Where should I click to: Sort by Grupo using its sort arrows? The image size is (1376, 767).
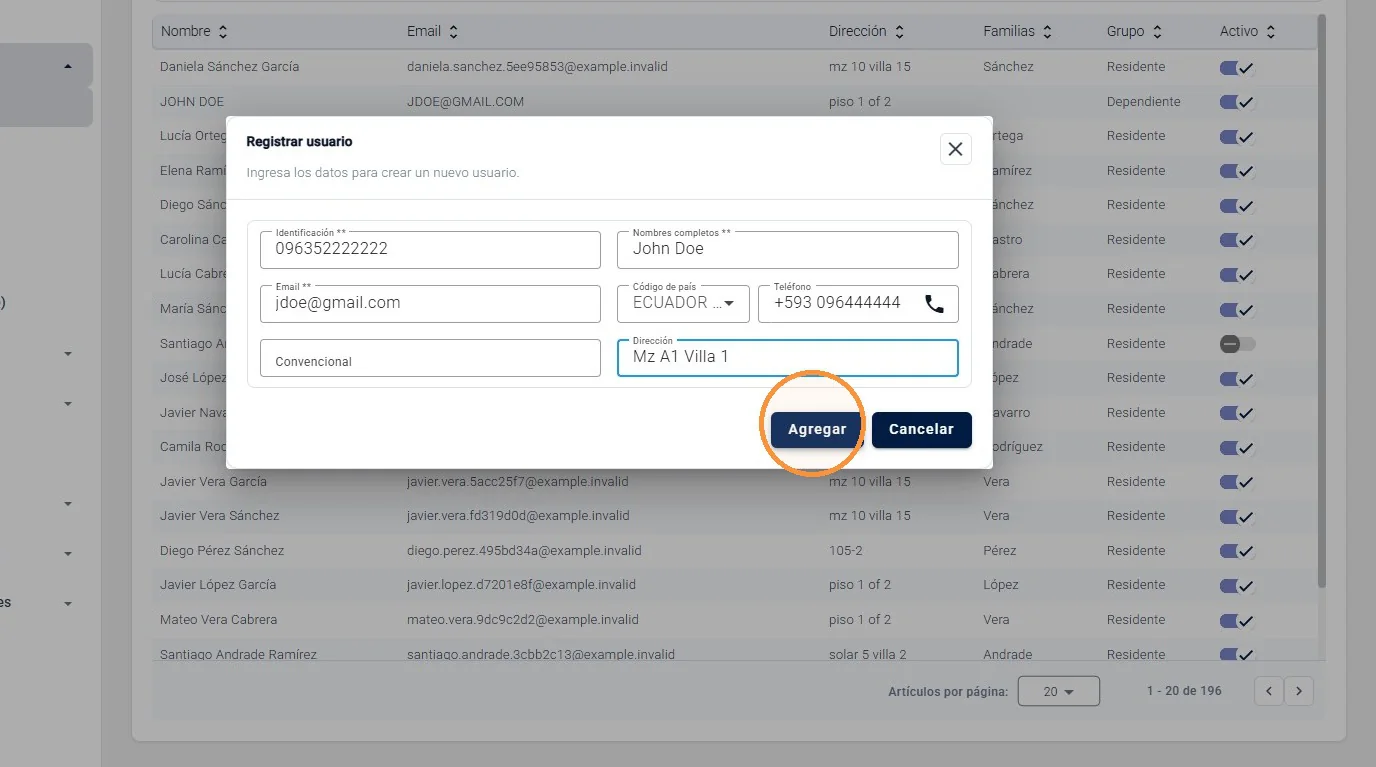1157,32
